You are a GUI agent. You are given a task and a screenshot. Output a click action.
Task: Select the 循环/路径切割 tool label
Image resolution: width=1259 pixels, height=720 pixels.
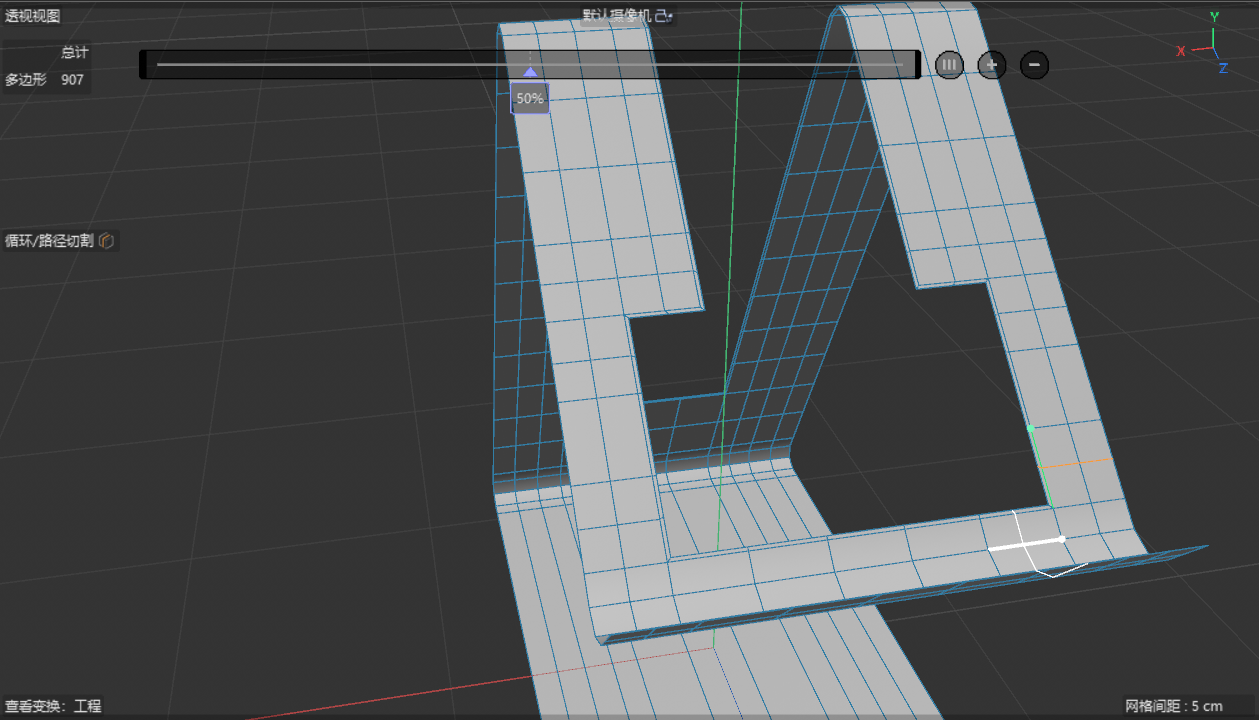coord(49,241)
